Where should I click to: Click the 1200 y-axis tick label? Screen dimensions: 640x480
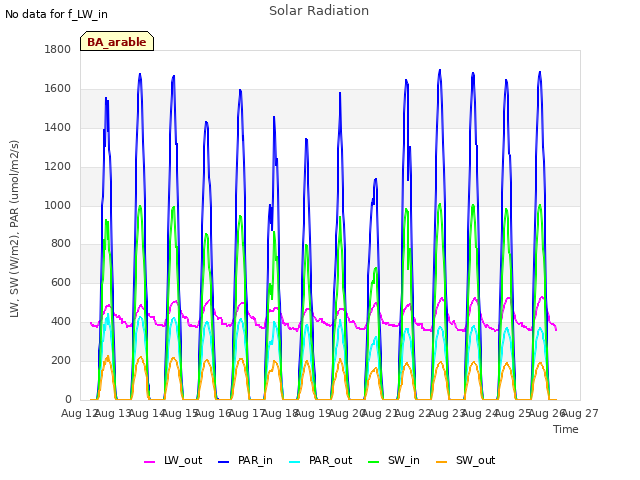pyautogui.click(x=58, y=167)
